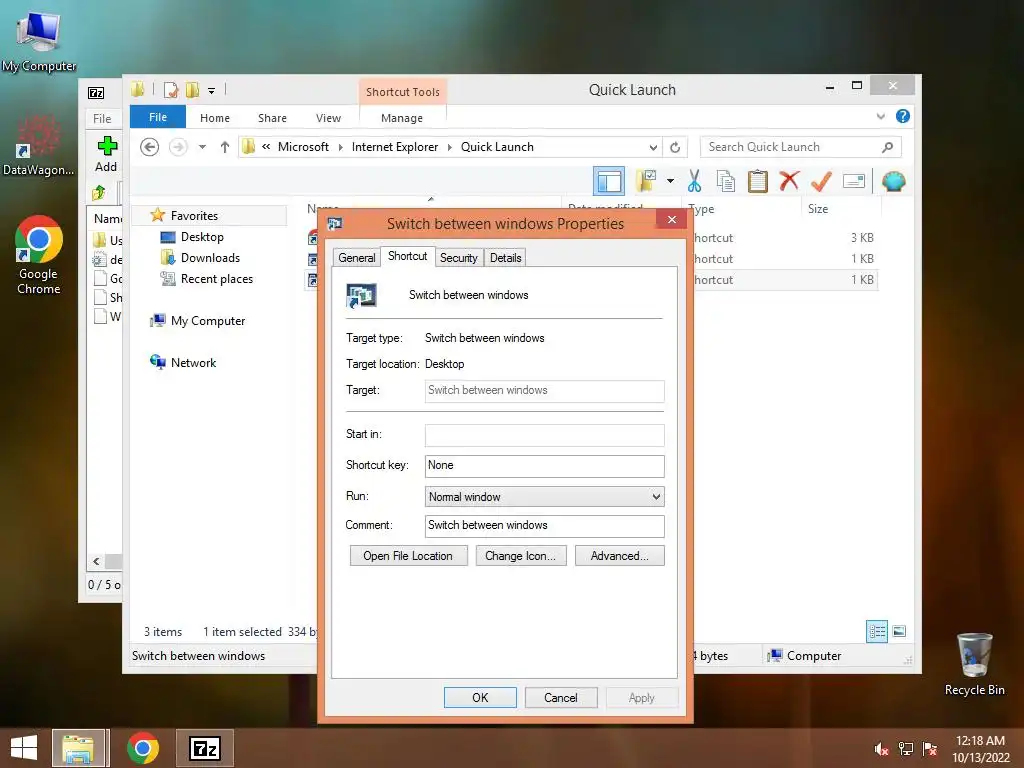Viewport: 1024px width, 768px height.
Task: Open the Share ribbon tab
Action: pos(272,118)
